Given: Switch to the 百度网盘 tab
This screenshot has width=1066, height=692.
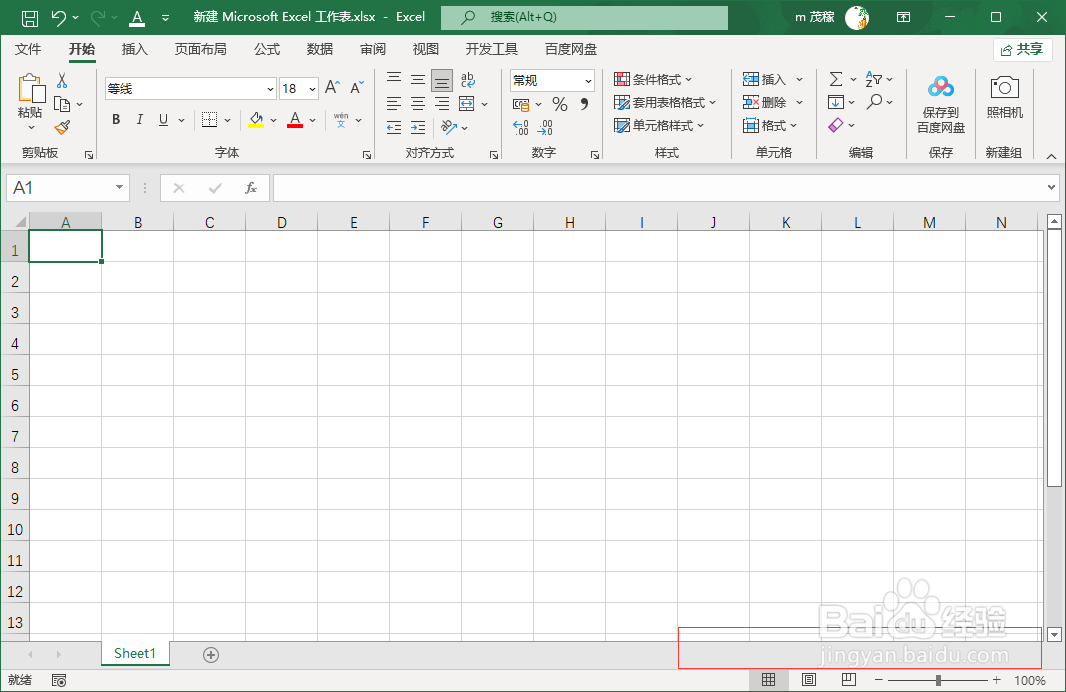Looking at the screenshot, I should pyautogui.click(x=571, y=50).
